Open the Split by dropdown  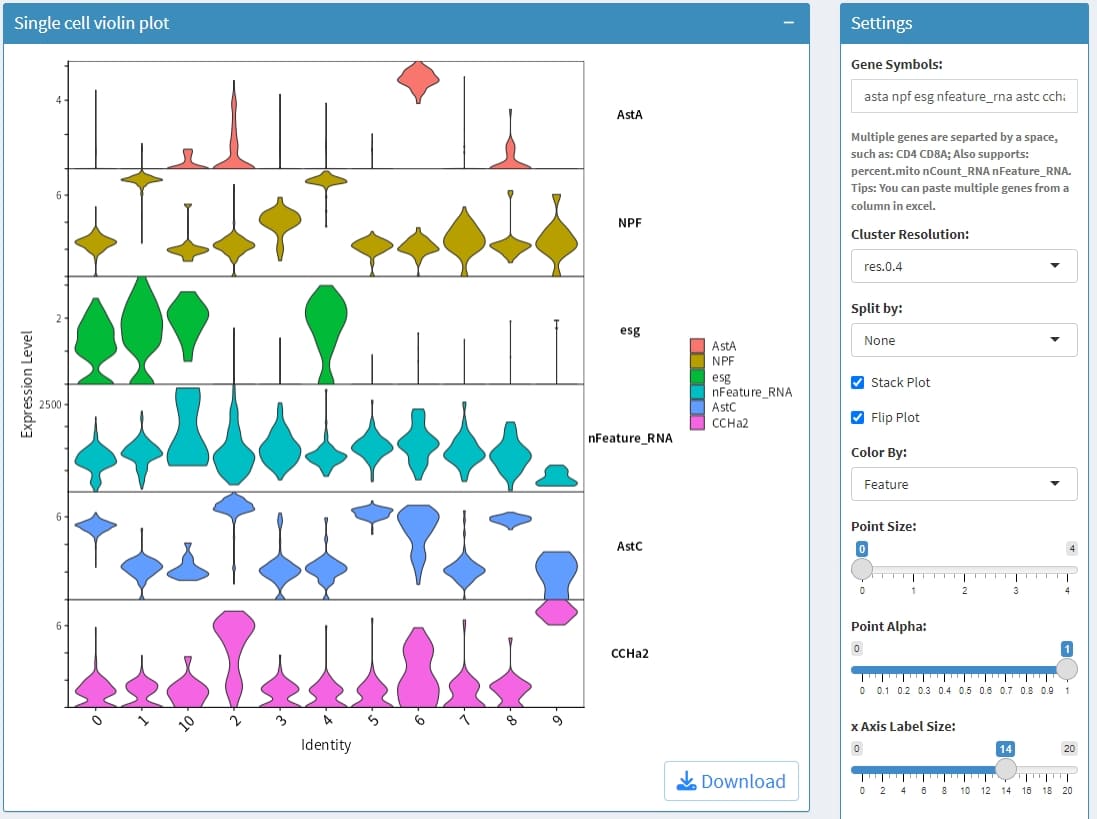963,340
